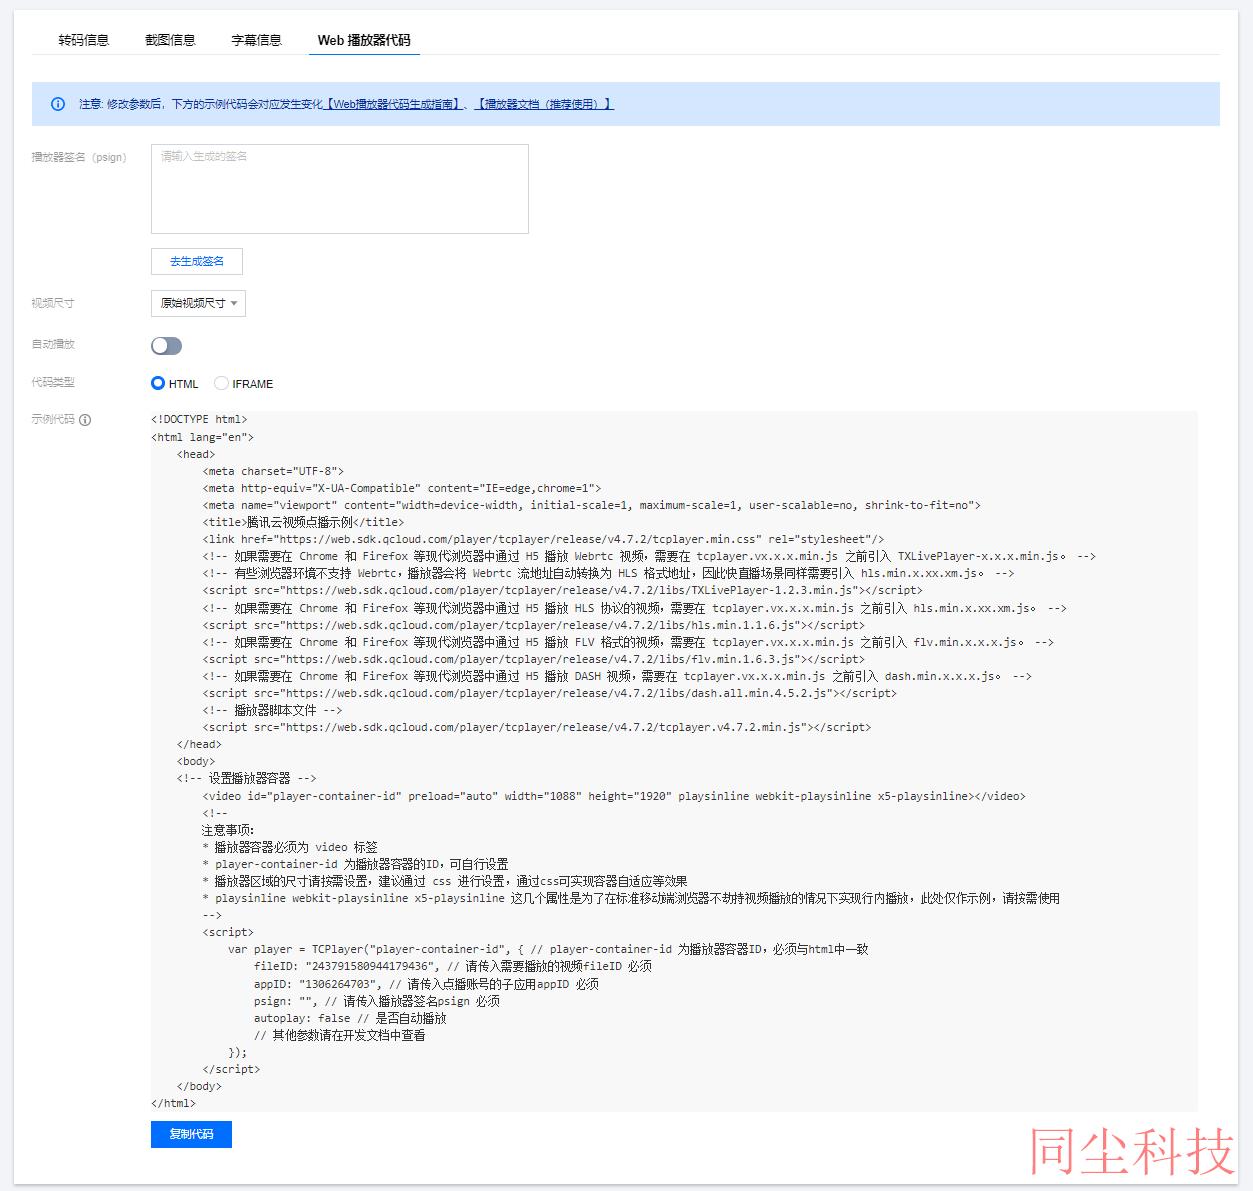Open the Web播放器代码生成指南 link
This screenshot has width=1253, height=1191.
click(x=393, y=104)
